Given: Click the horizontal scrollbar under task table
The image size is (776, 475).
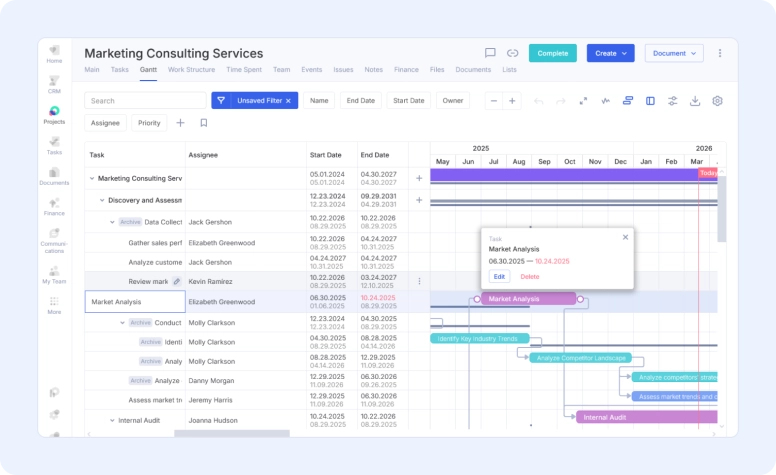Looking at the screenshot, I should pyautogui.click(x=232, y=433).
